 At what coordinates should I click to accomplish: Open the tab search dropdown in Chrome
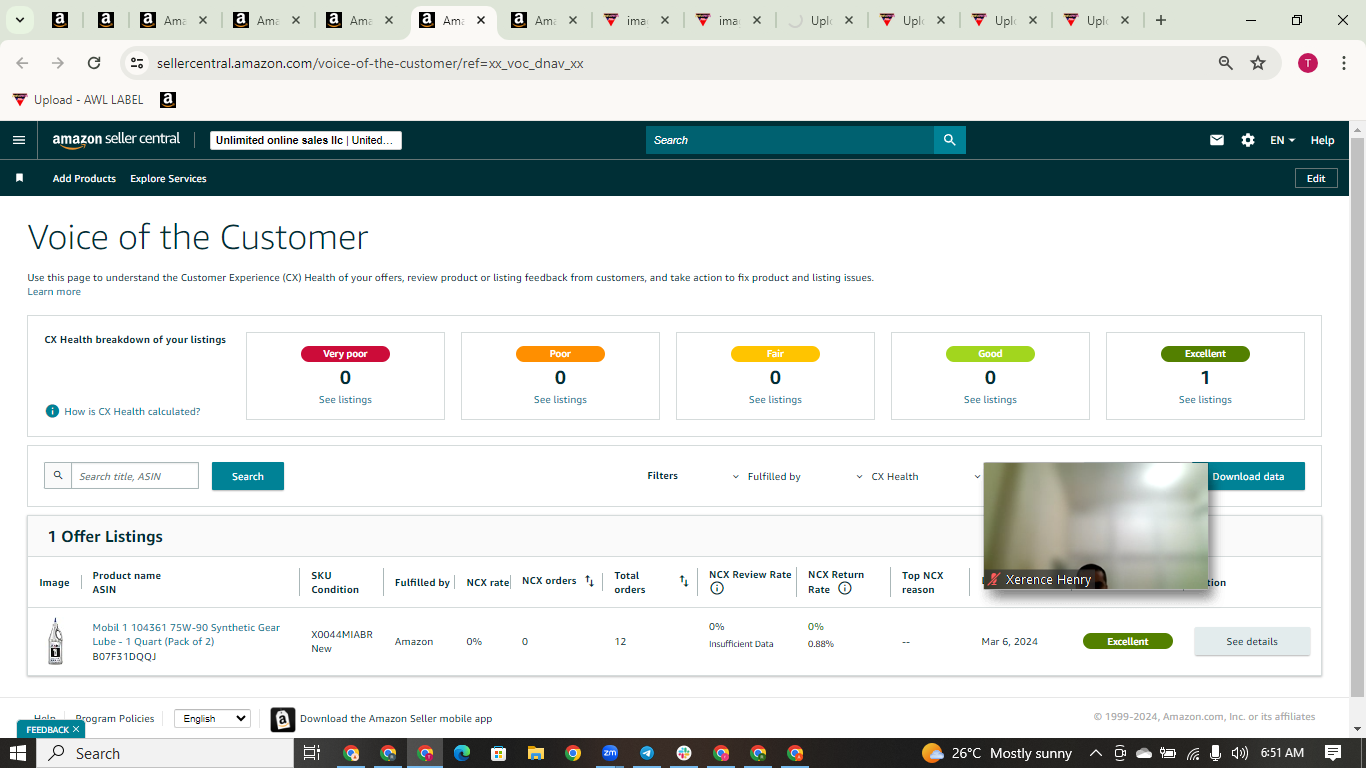point(19,20)
